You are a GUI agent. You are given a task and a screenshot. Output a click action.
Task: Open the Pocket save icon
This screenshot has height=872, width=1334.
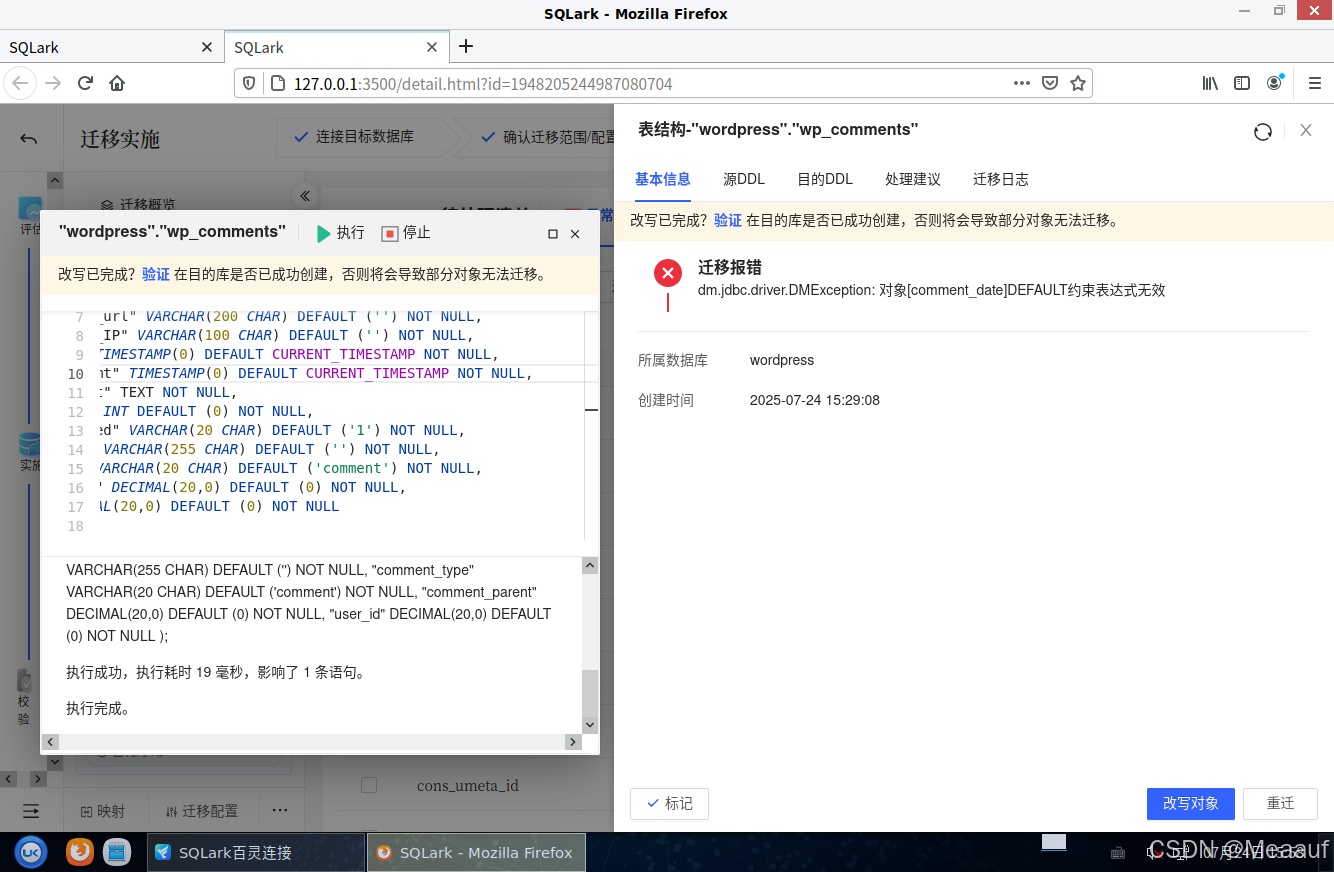click(x=1050, y=83)
